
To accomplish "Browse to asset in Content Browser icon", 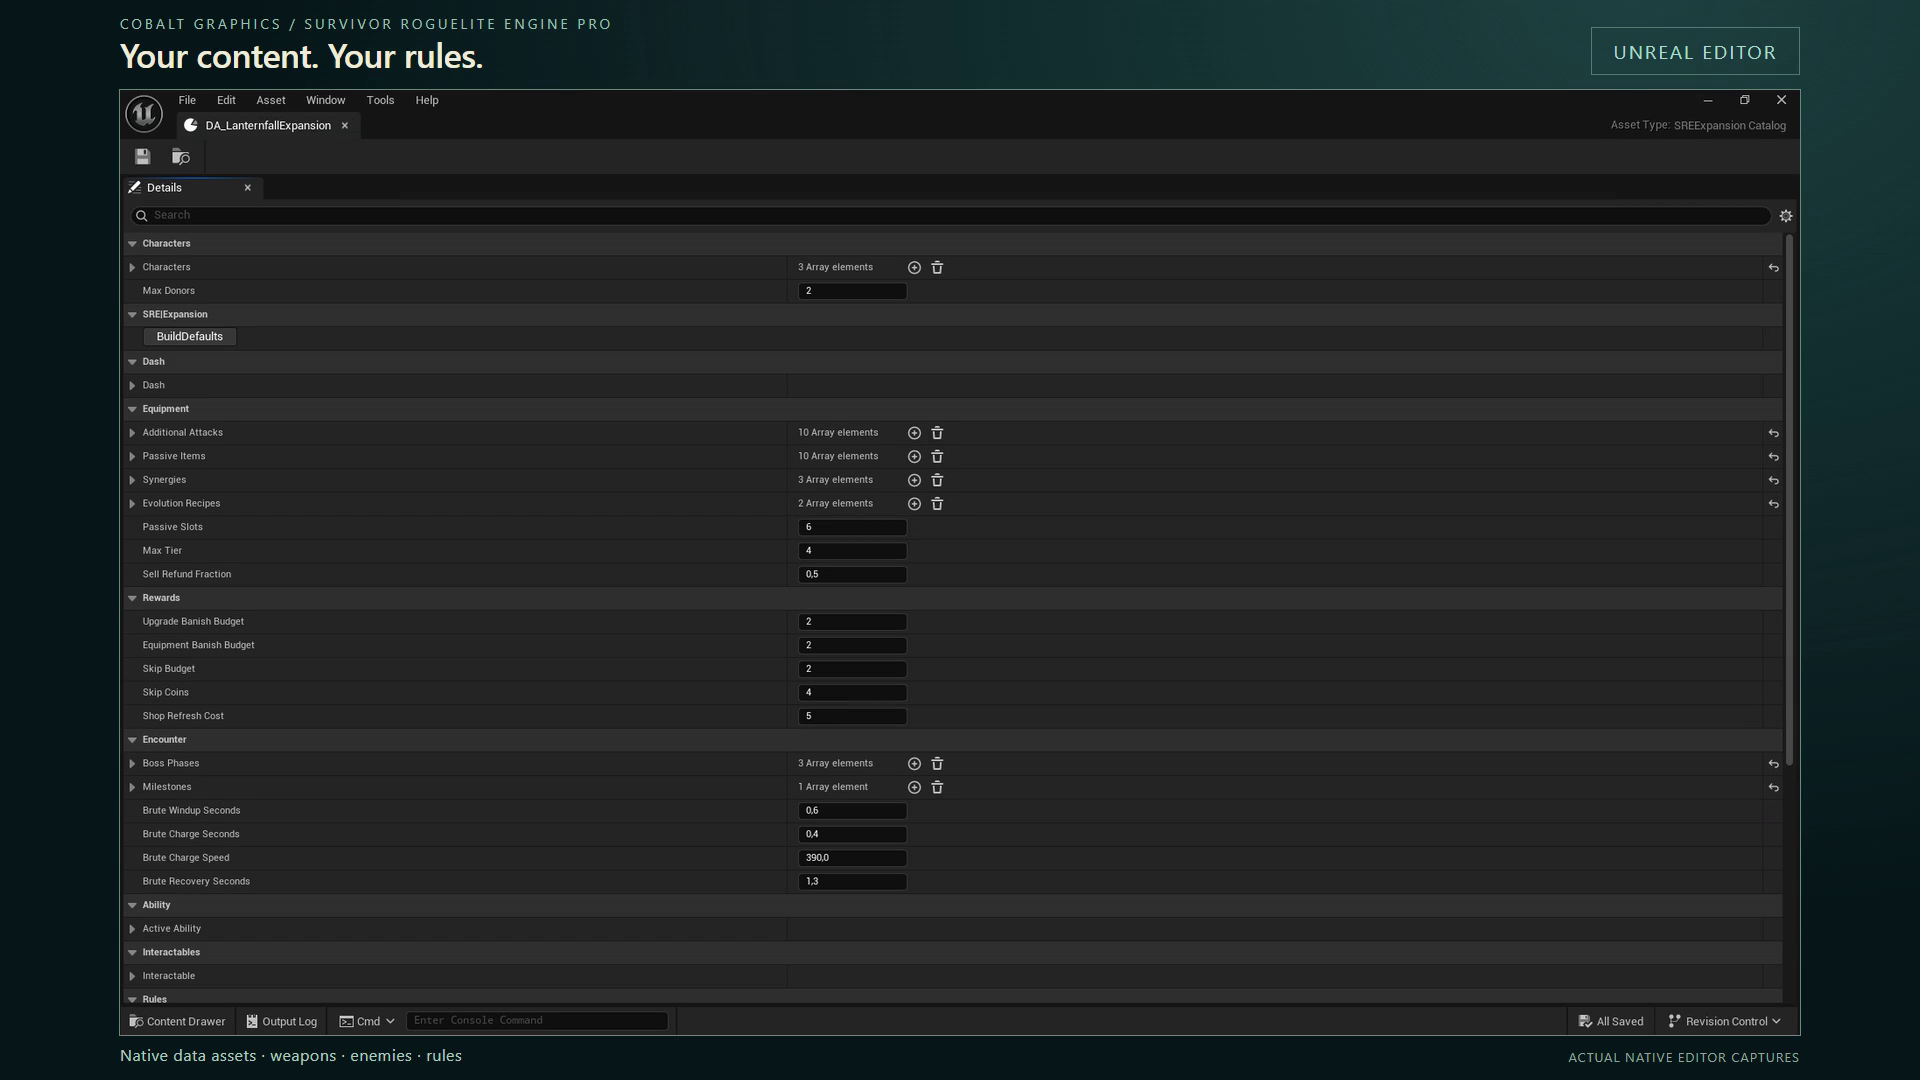I will (181, 157).
